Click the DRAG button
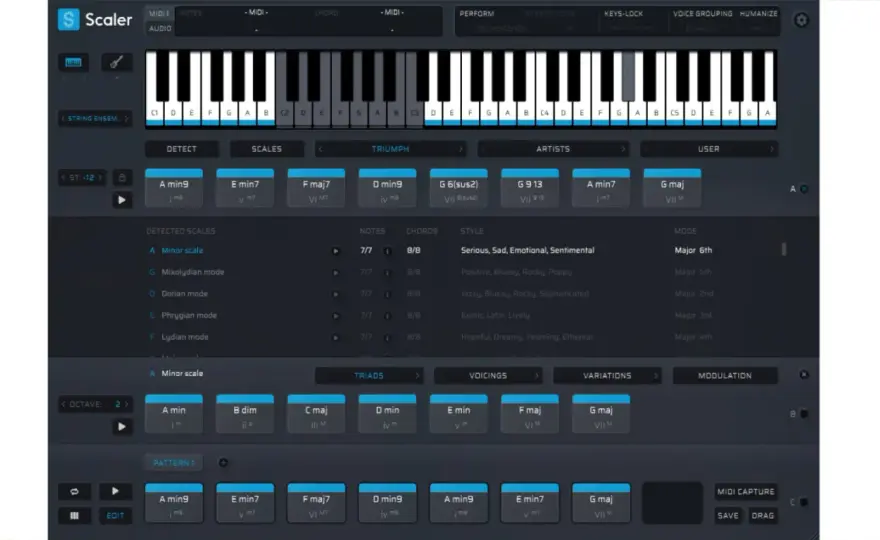This screenshot has height=540, width=880. tap(763, 515)
